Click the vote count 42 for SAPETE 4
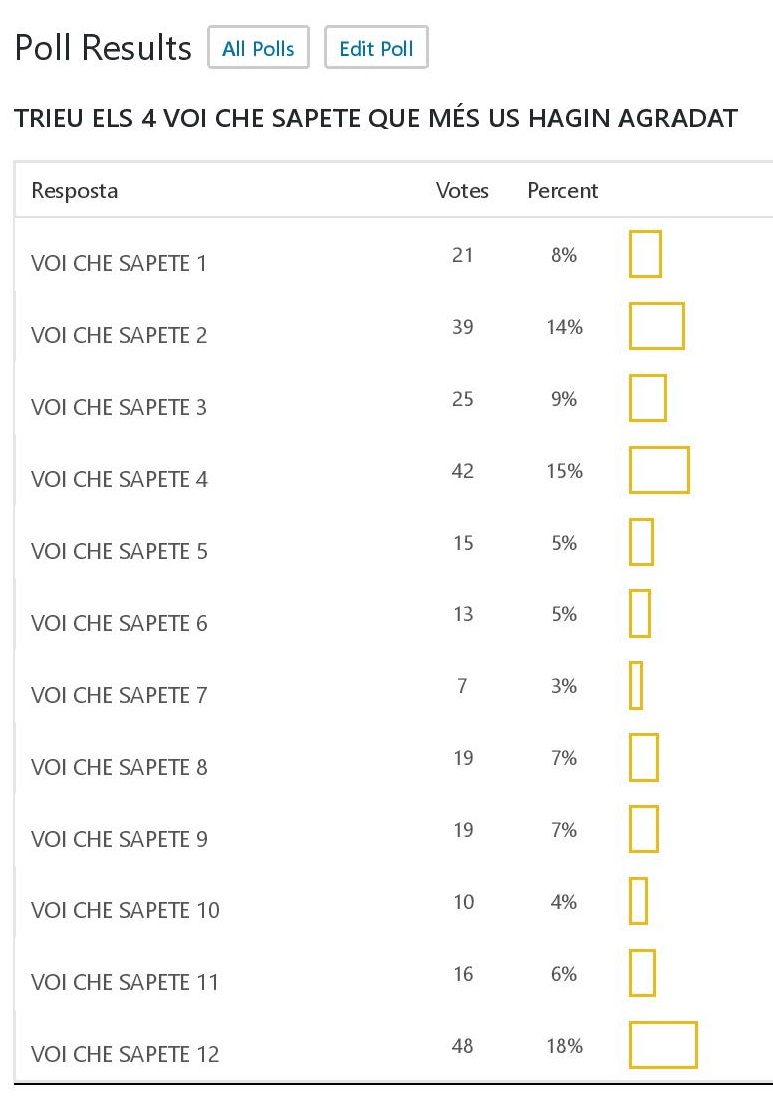This screenshot has height=1101, width=773. click(462, 471)
